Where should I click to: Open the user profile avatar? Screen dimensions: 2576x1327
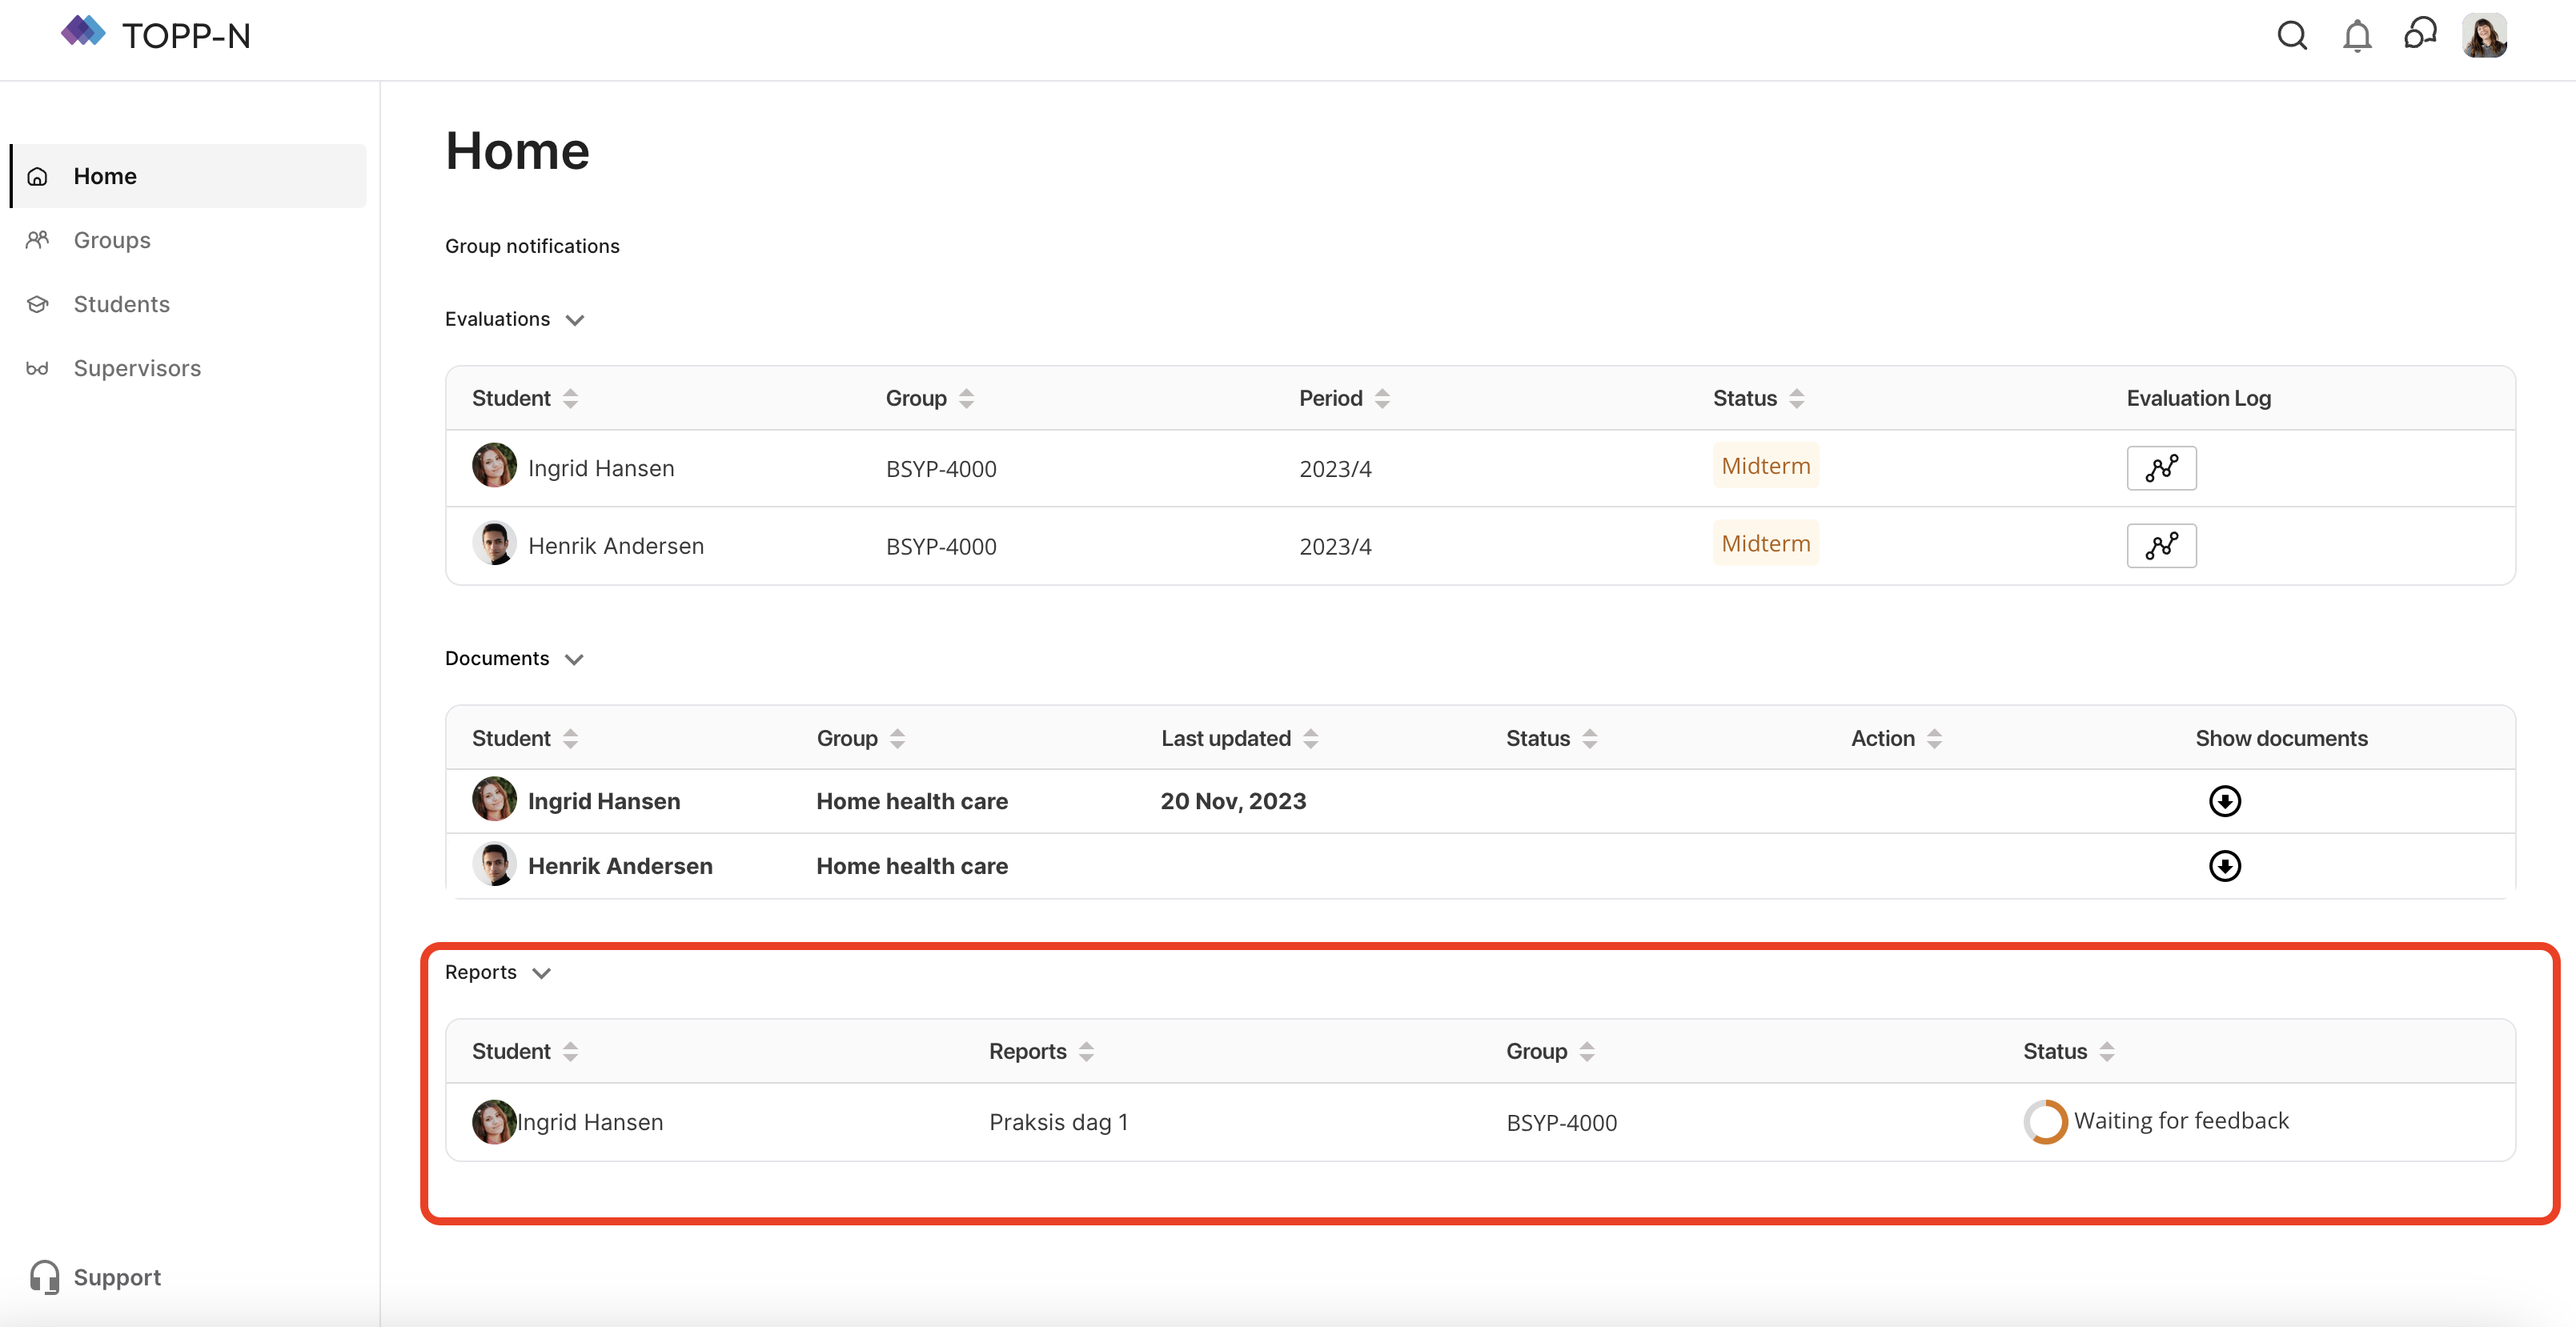[2484, 36]
